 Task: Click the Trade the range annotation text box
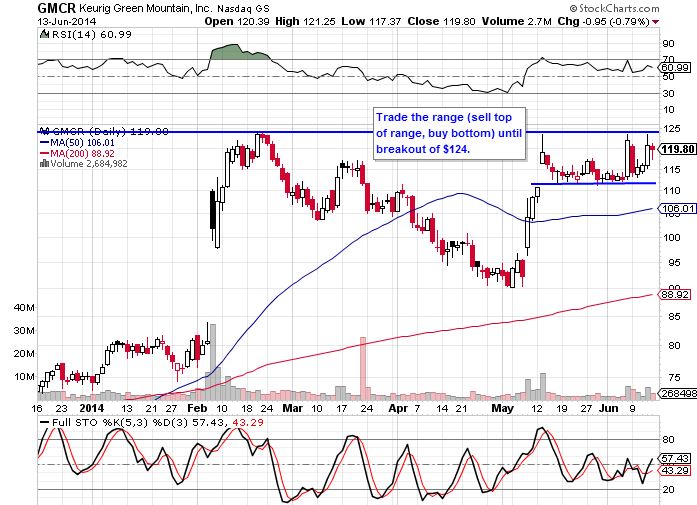[x=449, y=133]
